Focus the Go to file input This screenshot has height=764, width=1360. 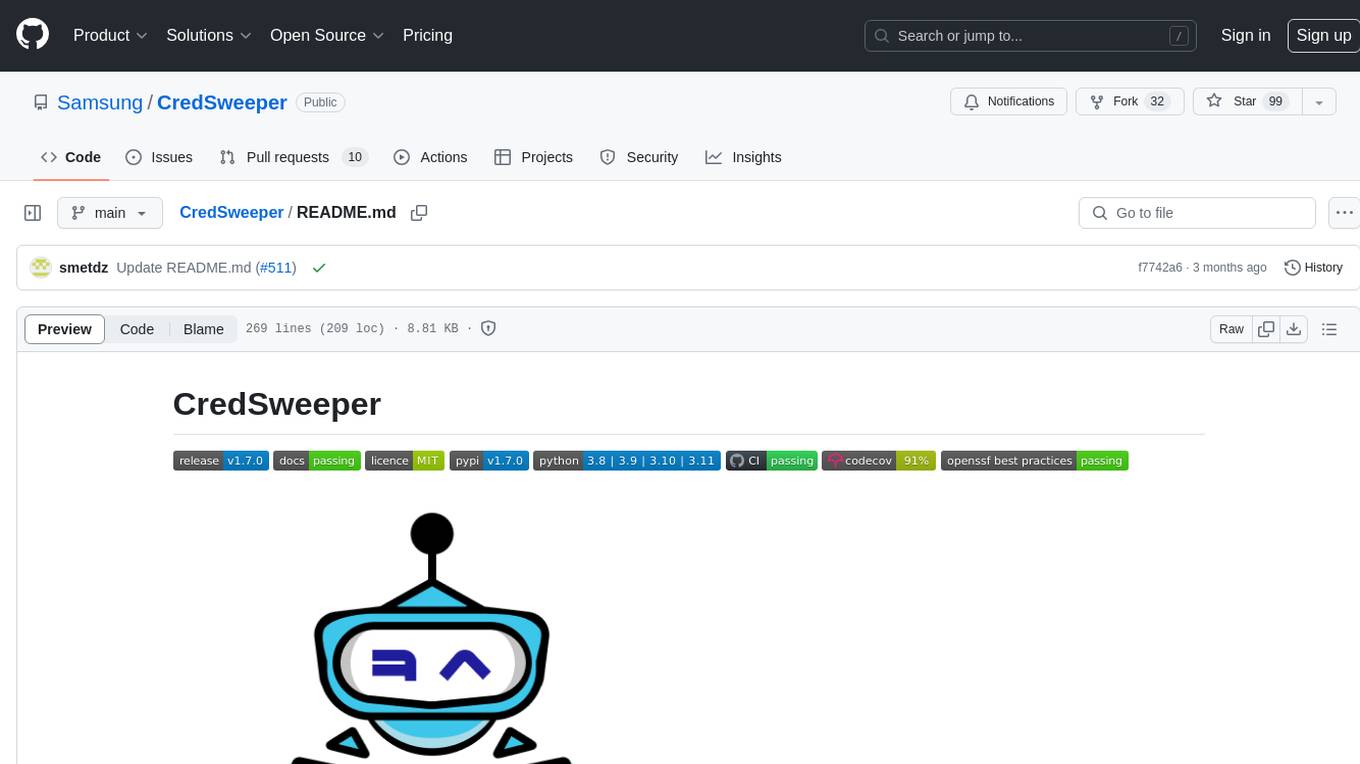[x=1197, y=213]
